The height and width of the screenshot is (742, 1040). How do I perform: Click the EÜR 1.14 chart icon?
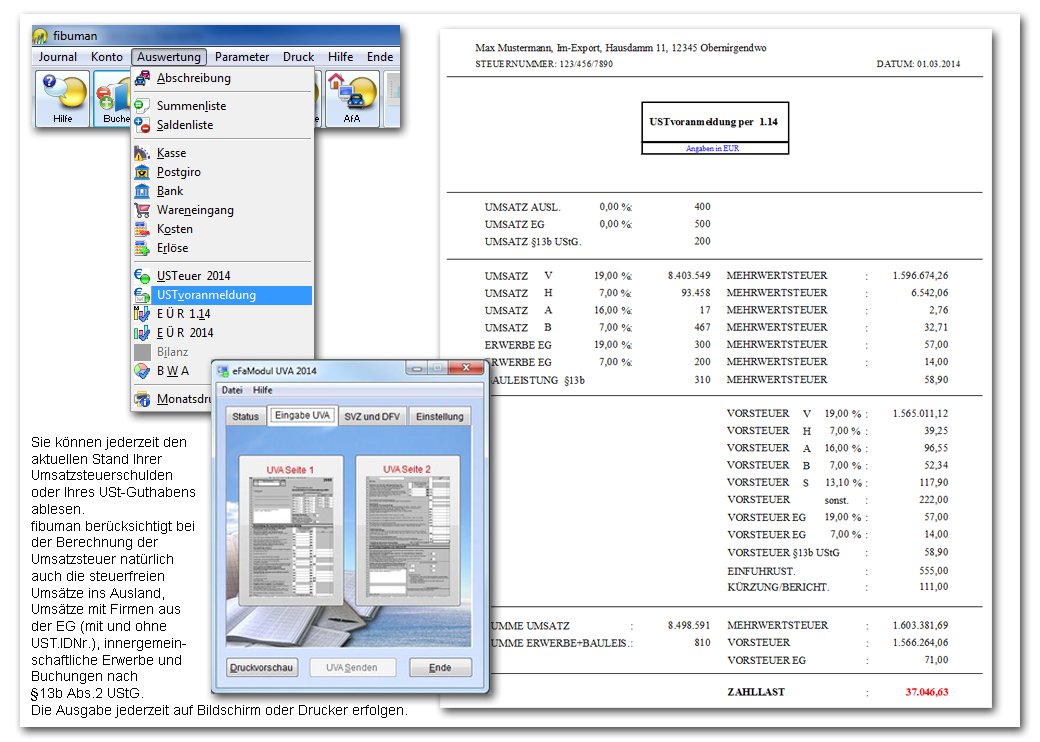142,314
